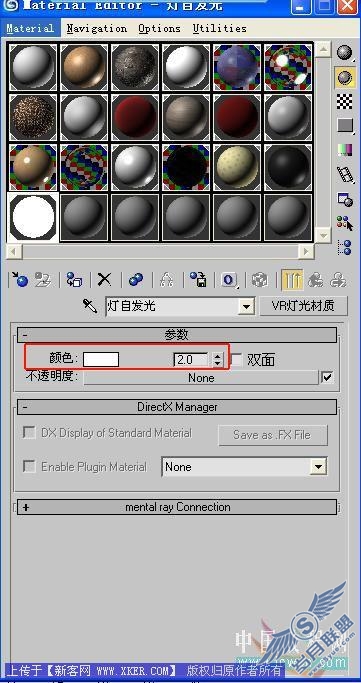Screen dimensions: 361x683
Task: Click the Show Map in Viewport cube icon
Action: coord(260,279)
